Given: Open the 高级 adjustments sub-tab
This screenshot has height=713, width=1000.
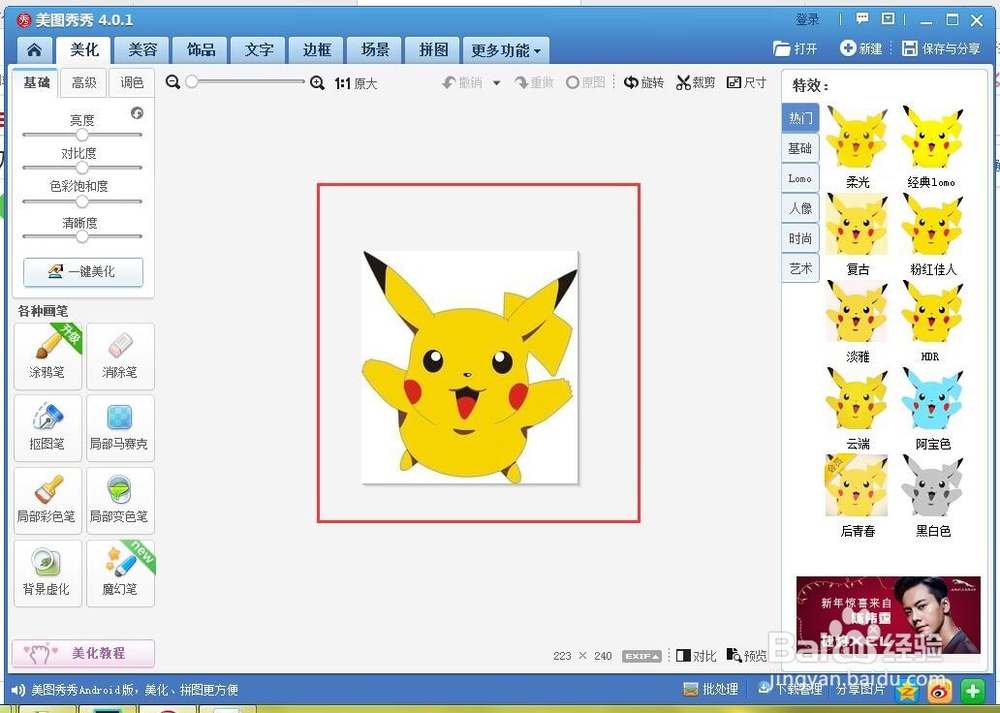Looking at the screenshot, I should (84, 82).
